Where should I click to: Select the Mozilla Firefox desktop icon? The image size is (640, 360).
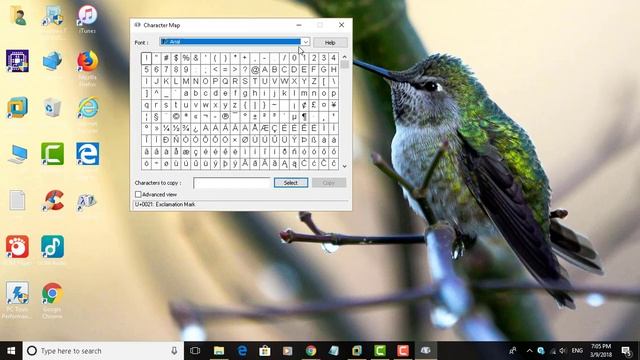(87, 67)
